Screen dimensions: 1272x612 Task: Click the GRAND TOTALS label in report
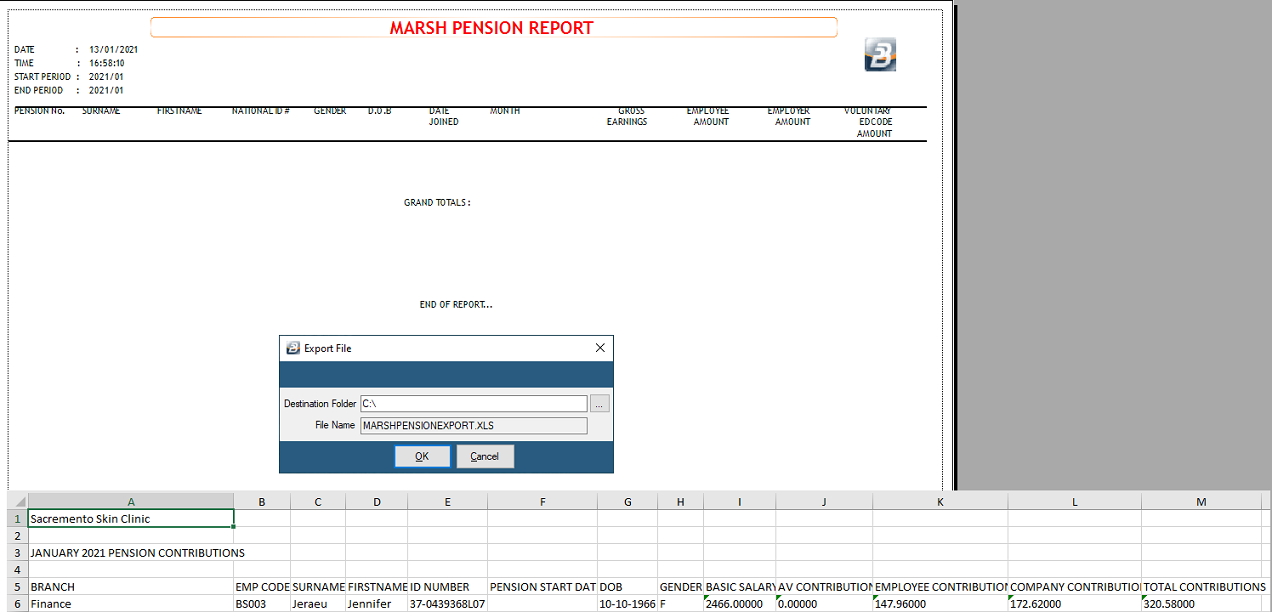coord(437,203)
